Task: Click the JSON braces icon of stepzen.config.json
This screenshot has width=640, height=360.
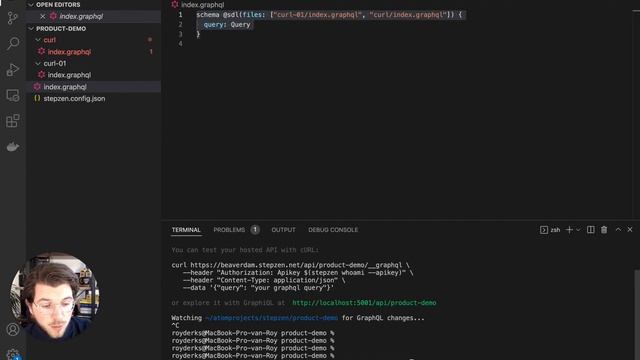Action: tap(37, 98)
